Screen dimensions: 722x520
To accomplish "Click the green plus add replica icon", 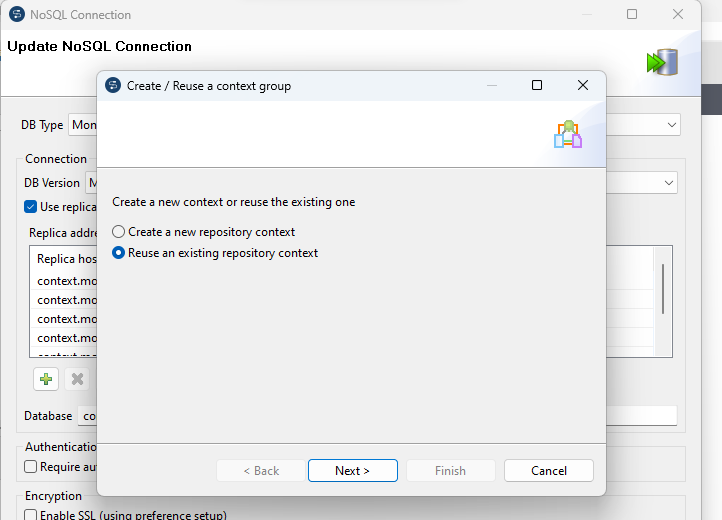I will point(46,379).
